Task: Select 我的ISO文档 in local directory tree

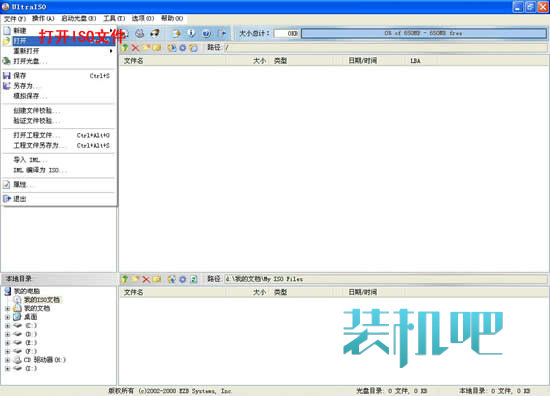Action: (x=41, y=300)
